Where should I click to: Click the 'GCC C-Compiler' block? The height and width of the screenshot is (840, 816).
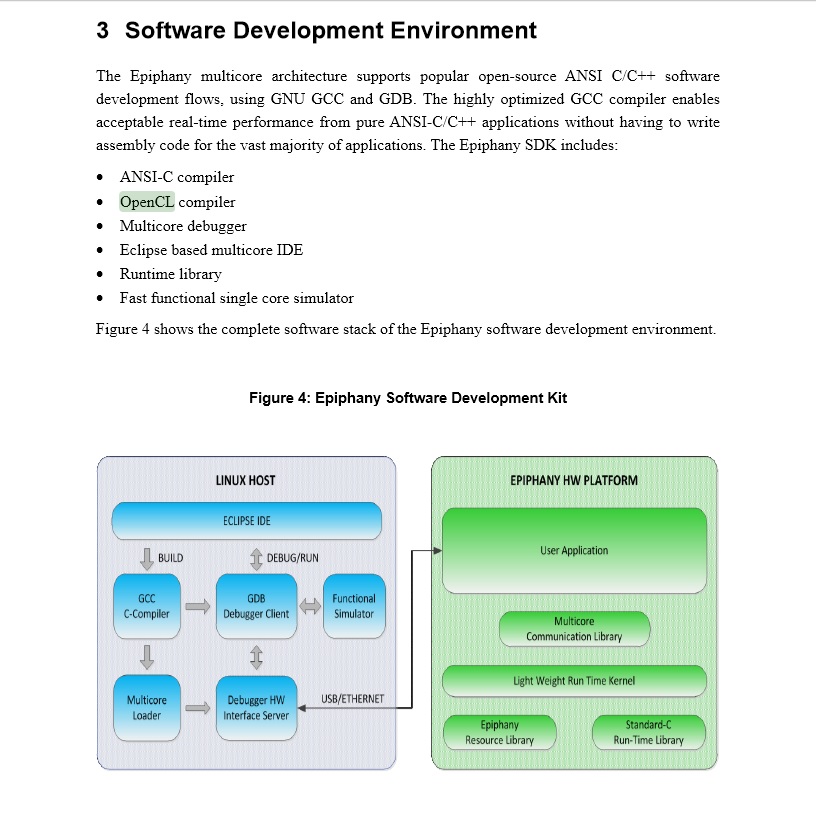point(147,606)
